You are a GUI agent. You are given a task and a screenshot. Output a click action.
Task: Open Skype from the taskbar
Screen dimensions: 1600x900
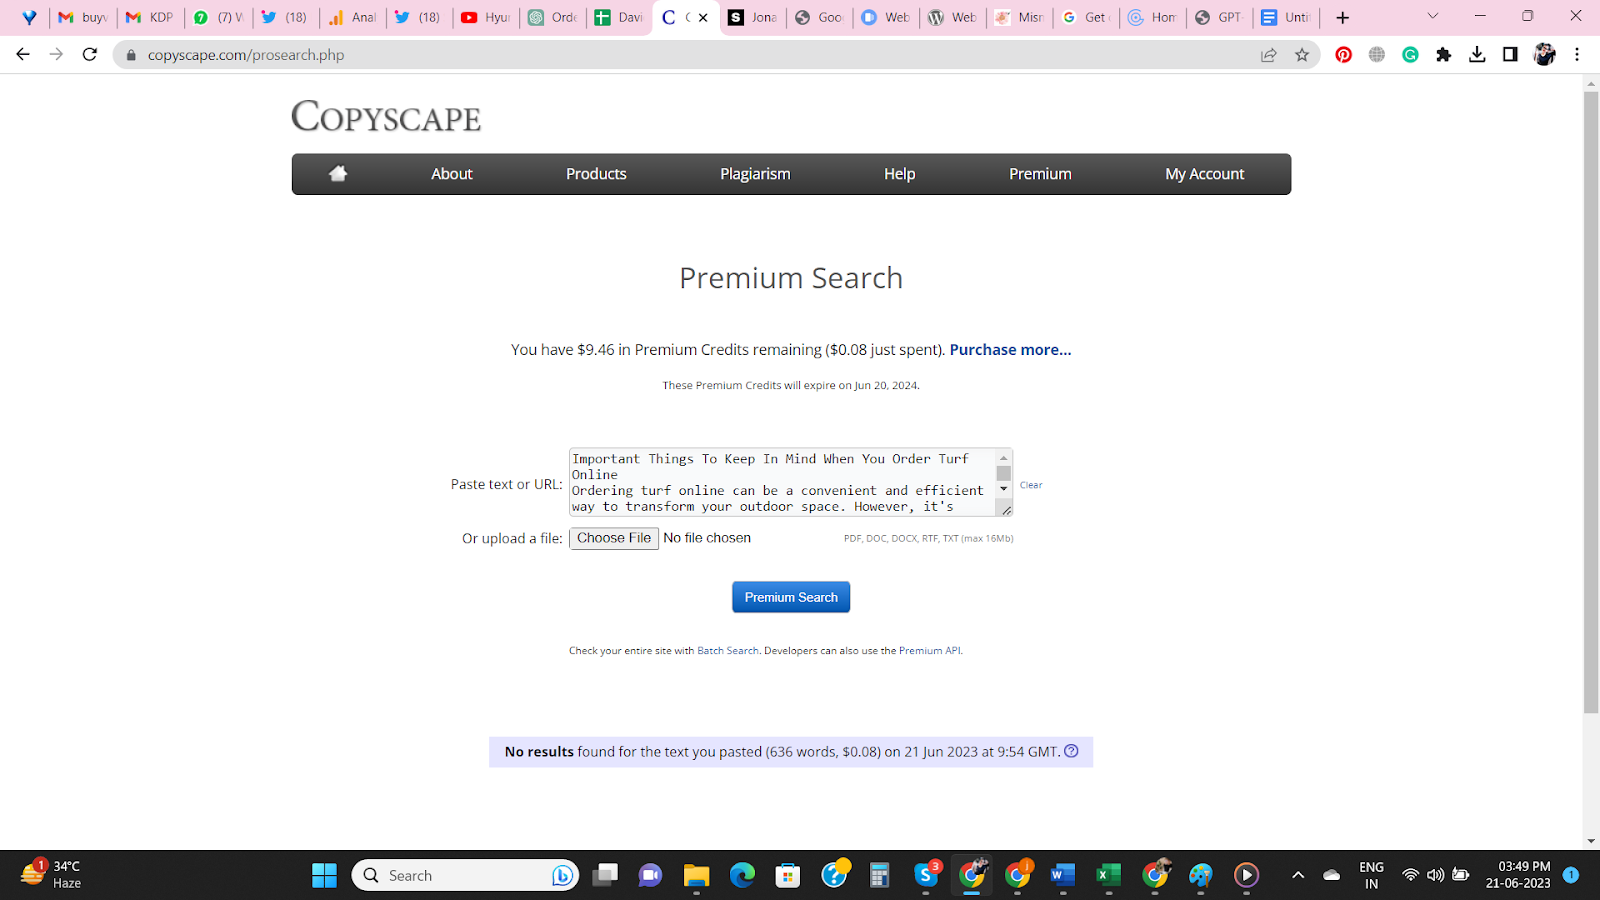coord(927,874)
